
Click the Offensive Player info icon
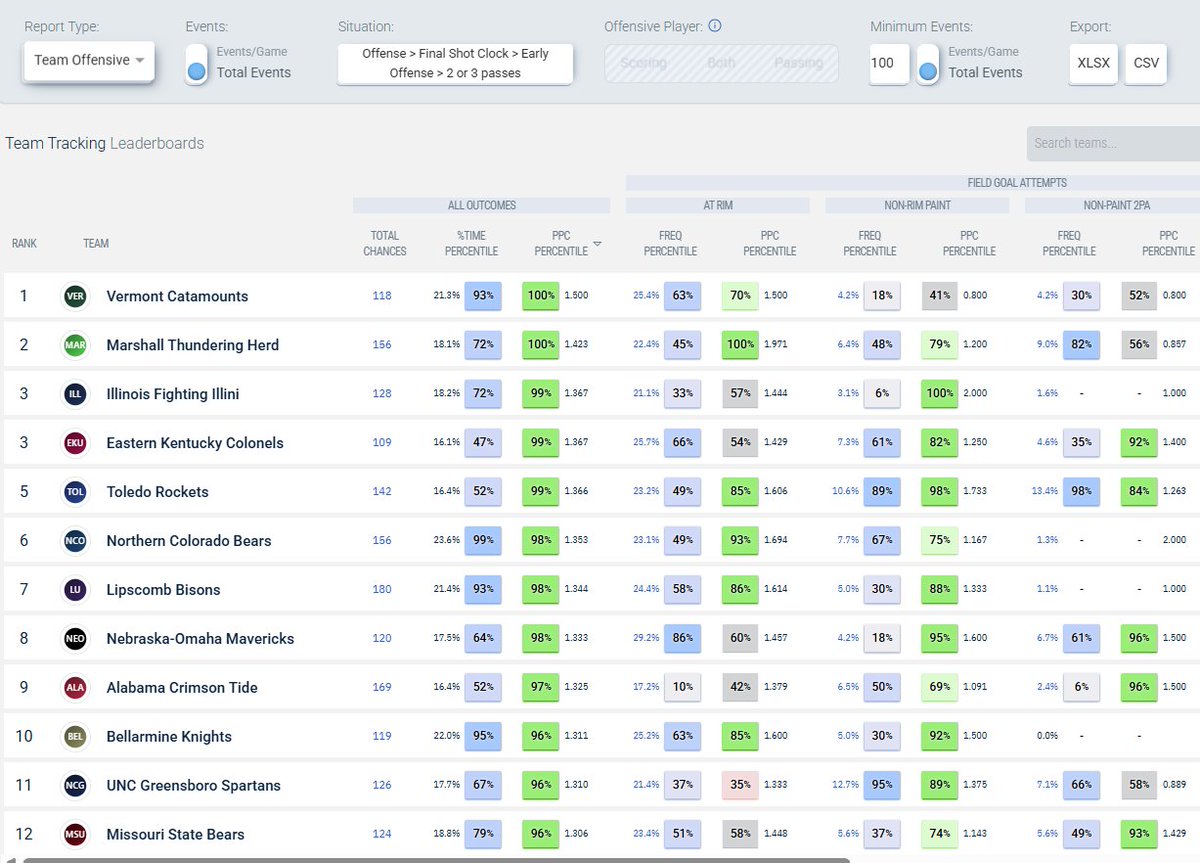[x=715, y=27]
